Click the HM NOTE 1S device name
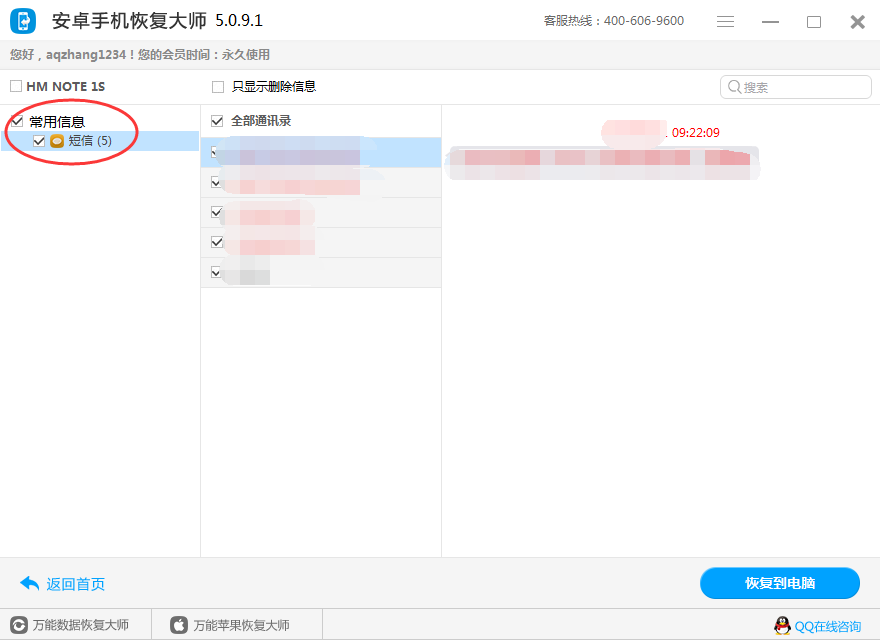 [66, 86]
